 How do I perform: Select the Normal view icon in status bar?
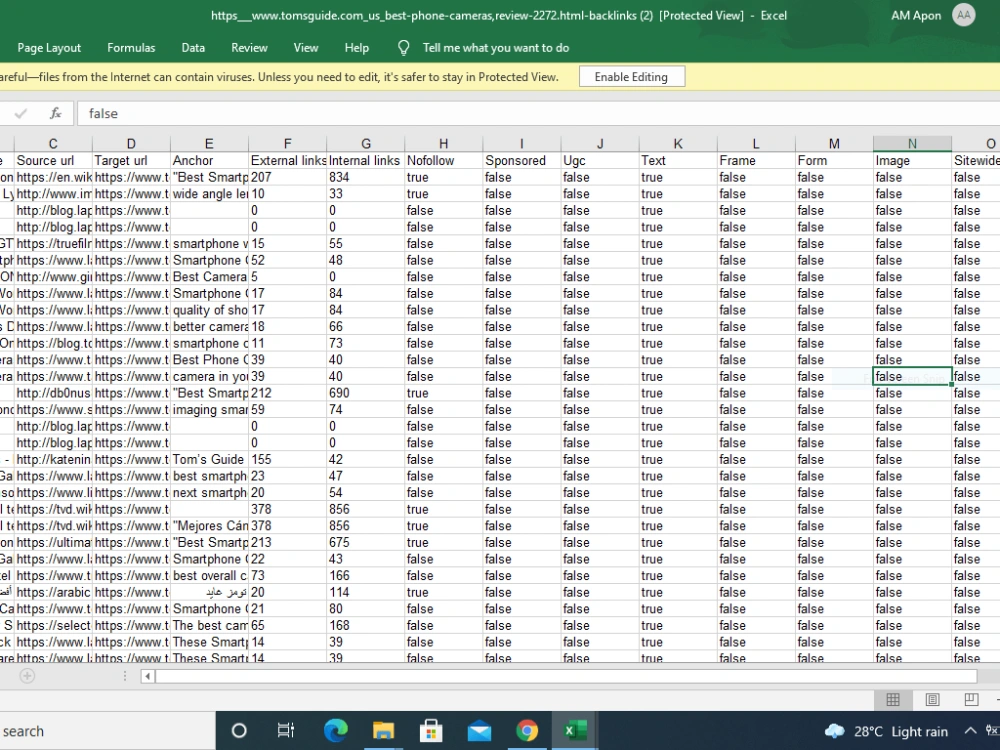[x=893, y=700]
